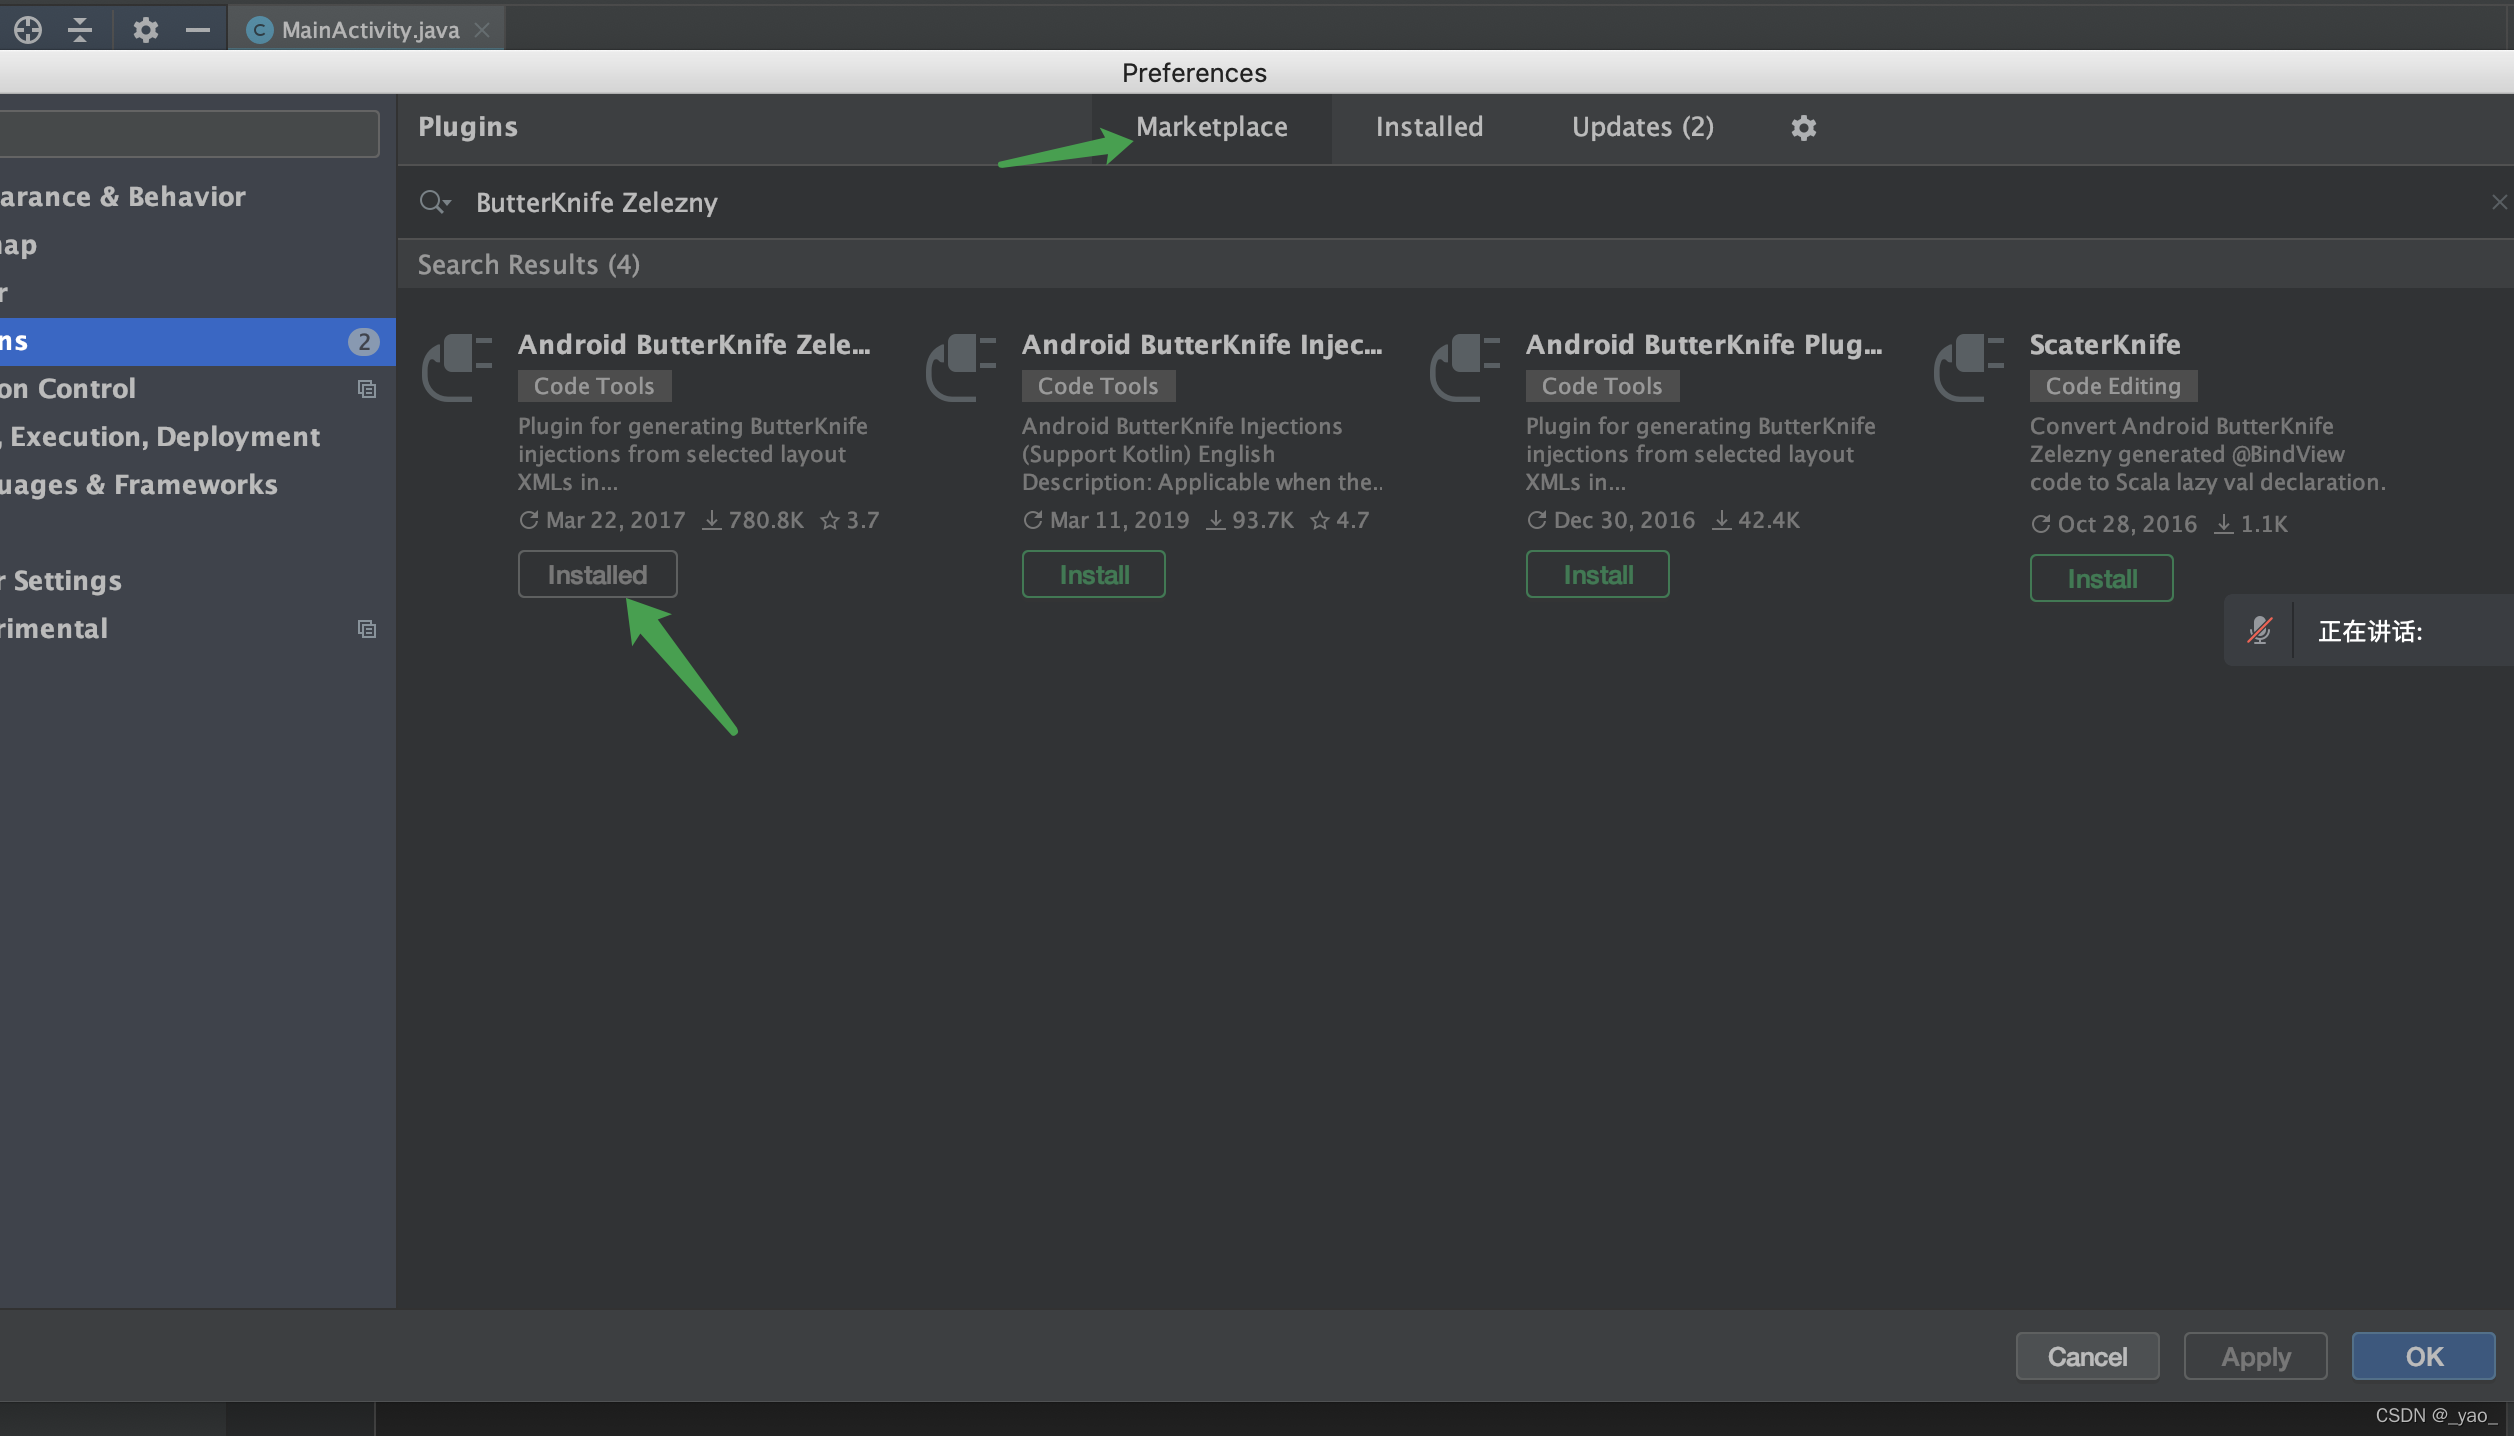Click OK to confirm Preferences
Viewport: 2514px width, 1436px height.
coord(2424,1356)
